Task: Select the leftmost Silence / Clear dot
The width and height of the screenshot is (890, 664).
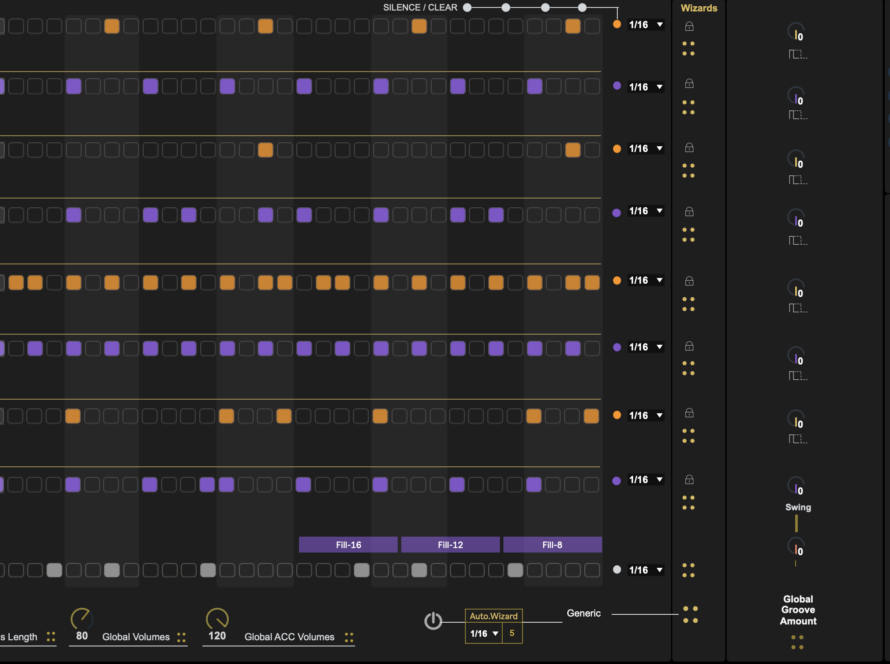Action: (467, 8)
